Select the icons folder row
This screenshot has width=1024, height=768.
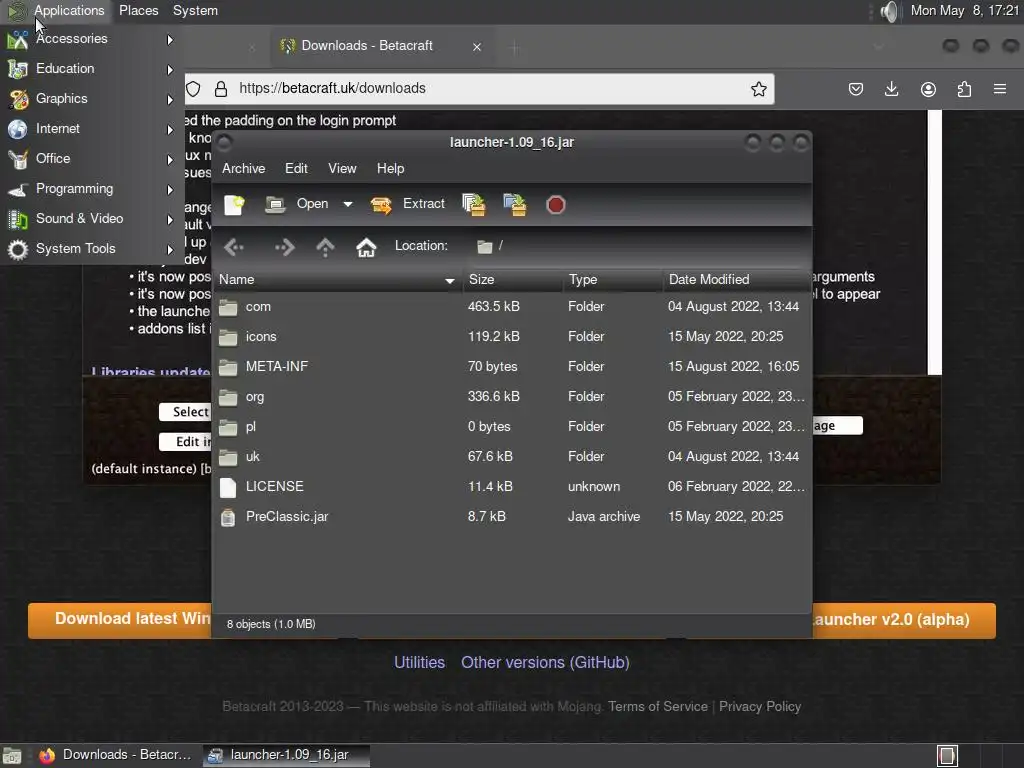pyautogui.click(x=512, y=336)
